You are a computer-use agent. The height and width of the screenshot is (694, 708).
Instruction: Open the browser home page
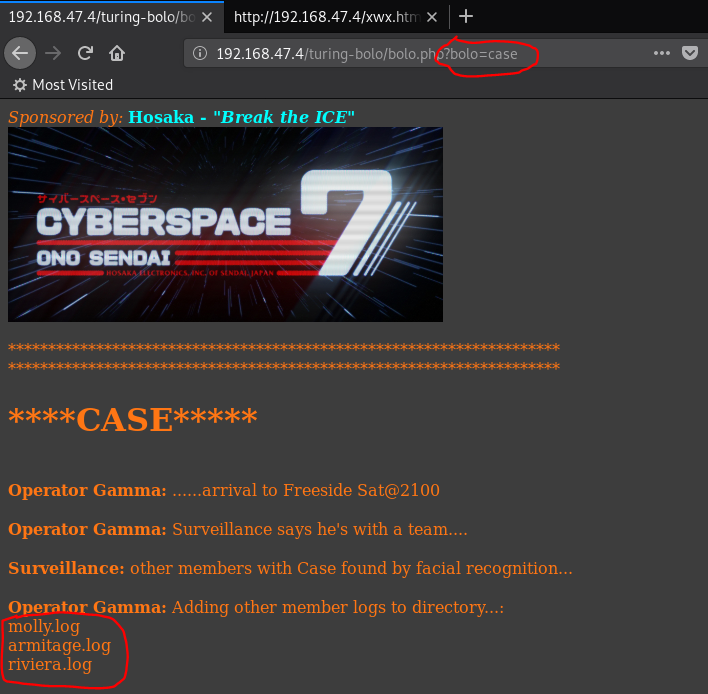click(x=117, y=53)
